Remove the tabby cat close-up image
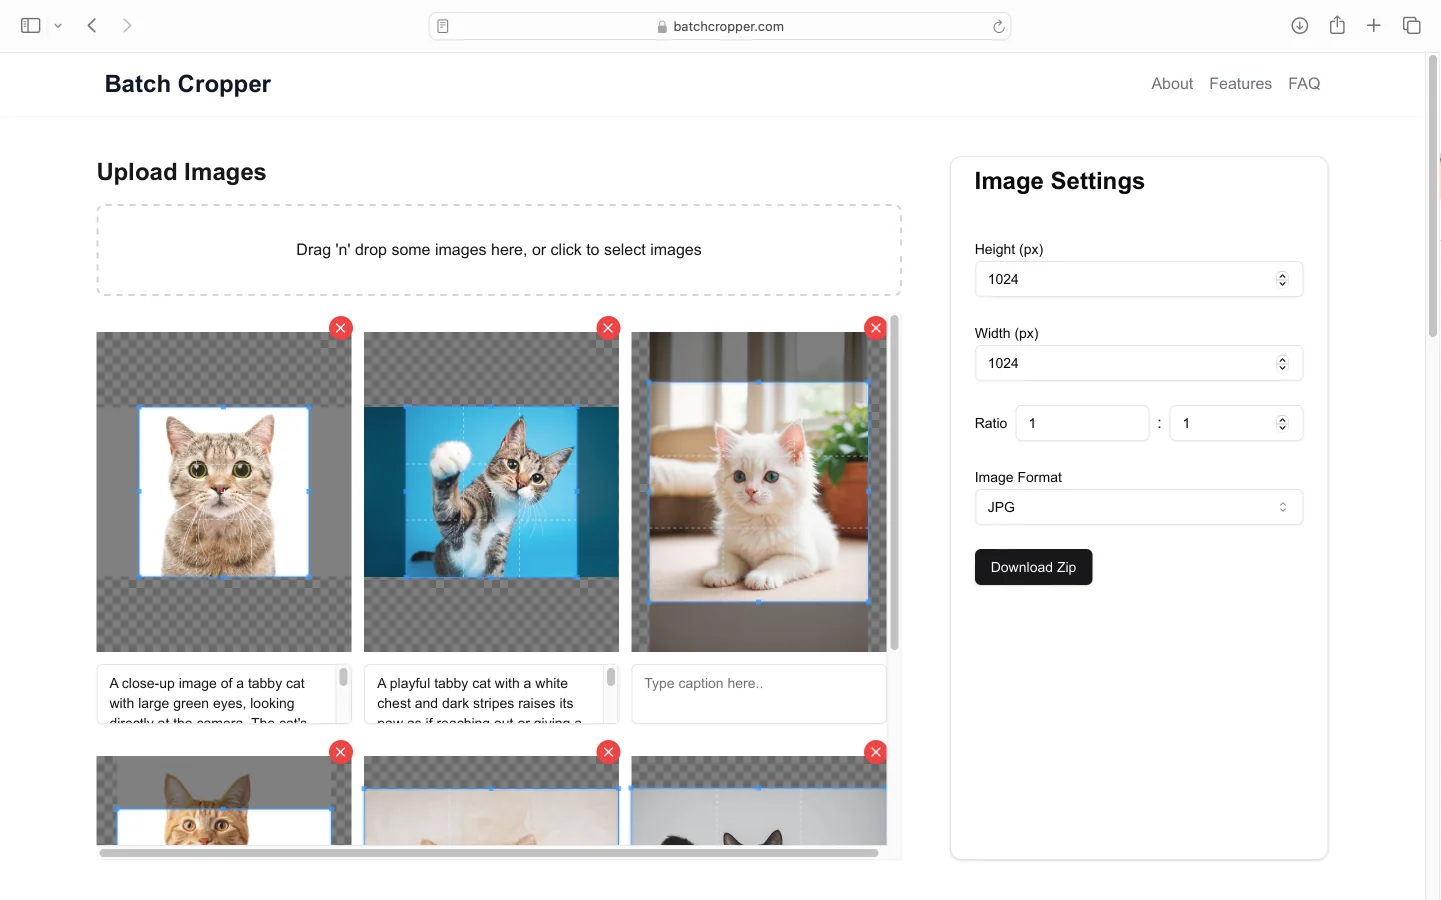Viewport: 1441px width, 900px height. (340, 327)
